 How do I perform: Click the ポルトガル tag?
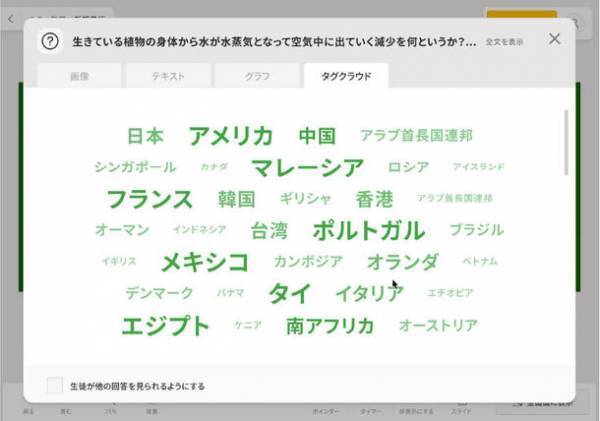(x=369, y=231)
